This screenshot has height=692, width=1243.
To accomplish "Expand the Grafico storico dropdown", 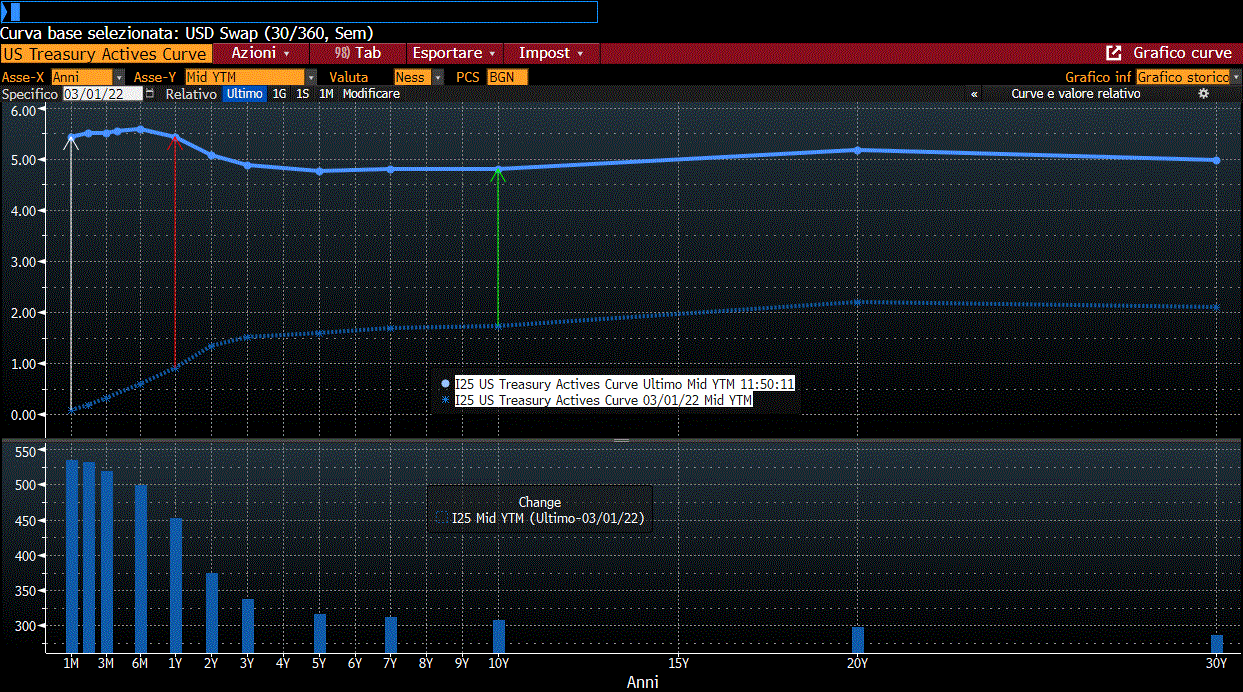I will pyautogui.click(x=1189, y=77).
